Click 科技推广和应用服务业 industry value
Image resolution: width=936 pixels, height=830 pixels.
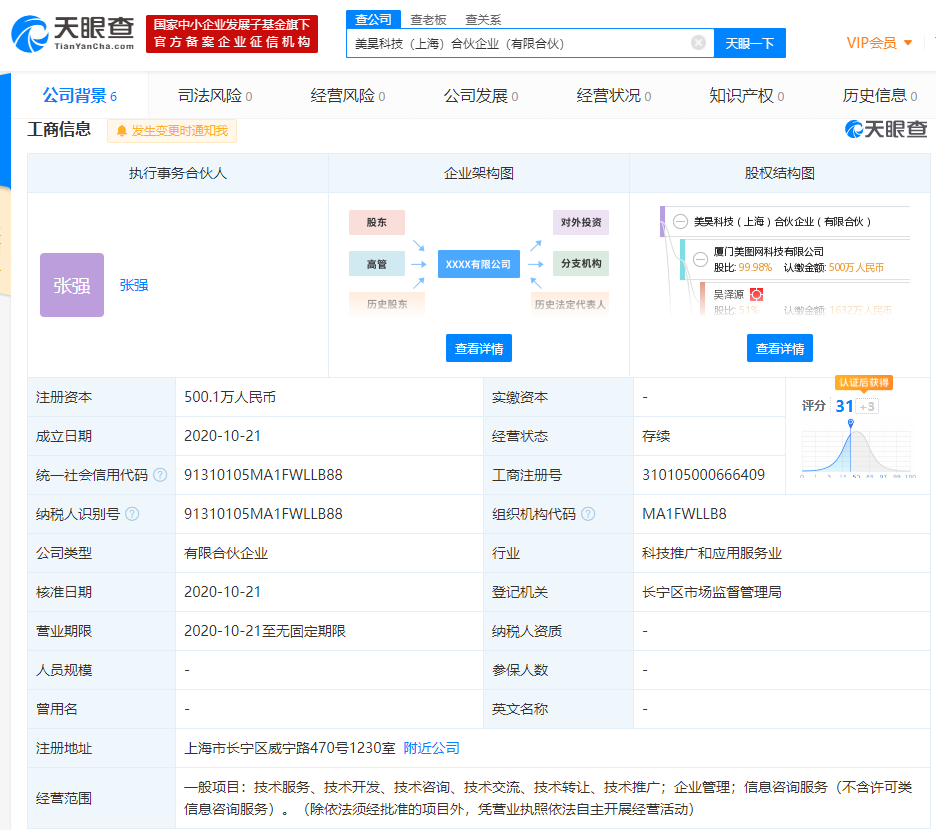click(712, 553)
